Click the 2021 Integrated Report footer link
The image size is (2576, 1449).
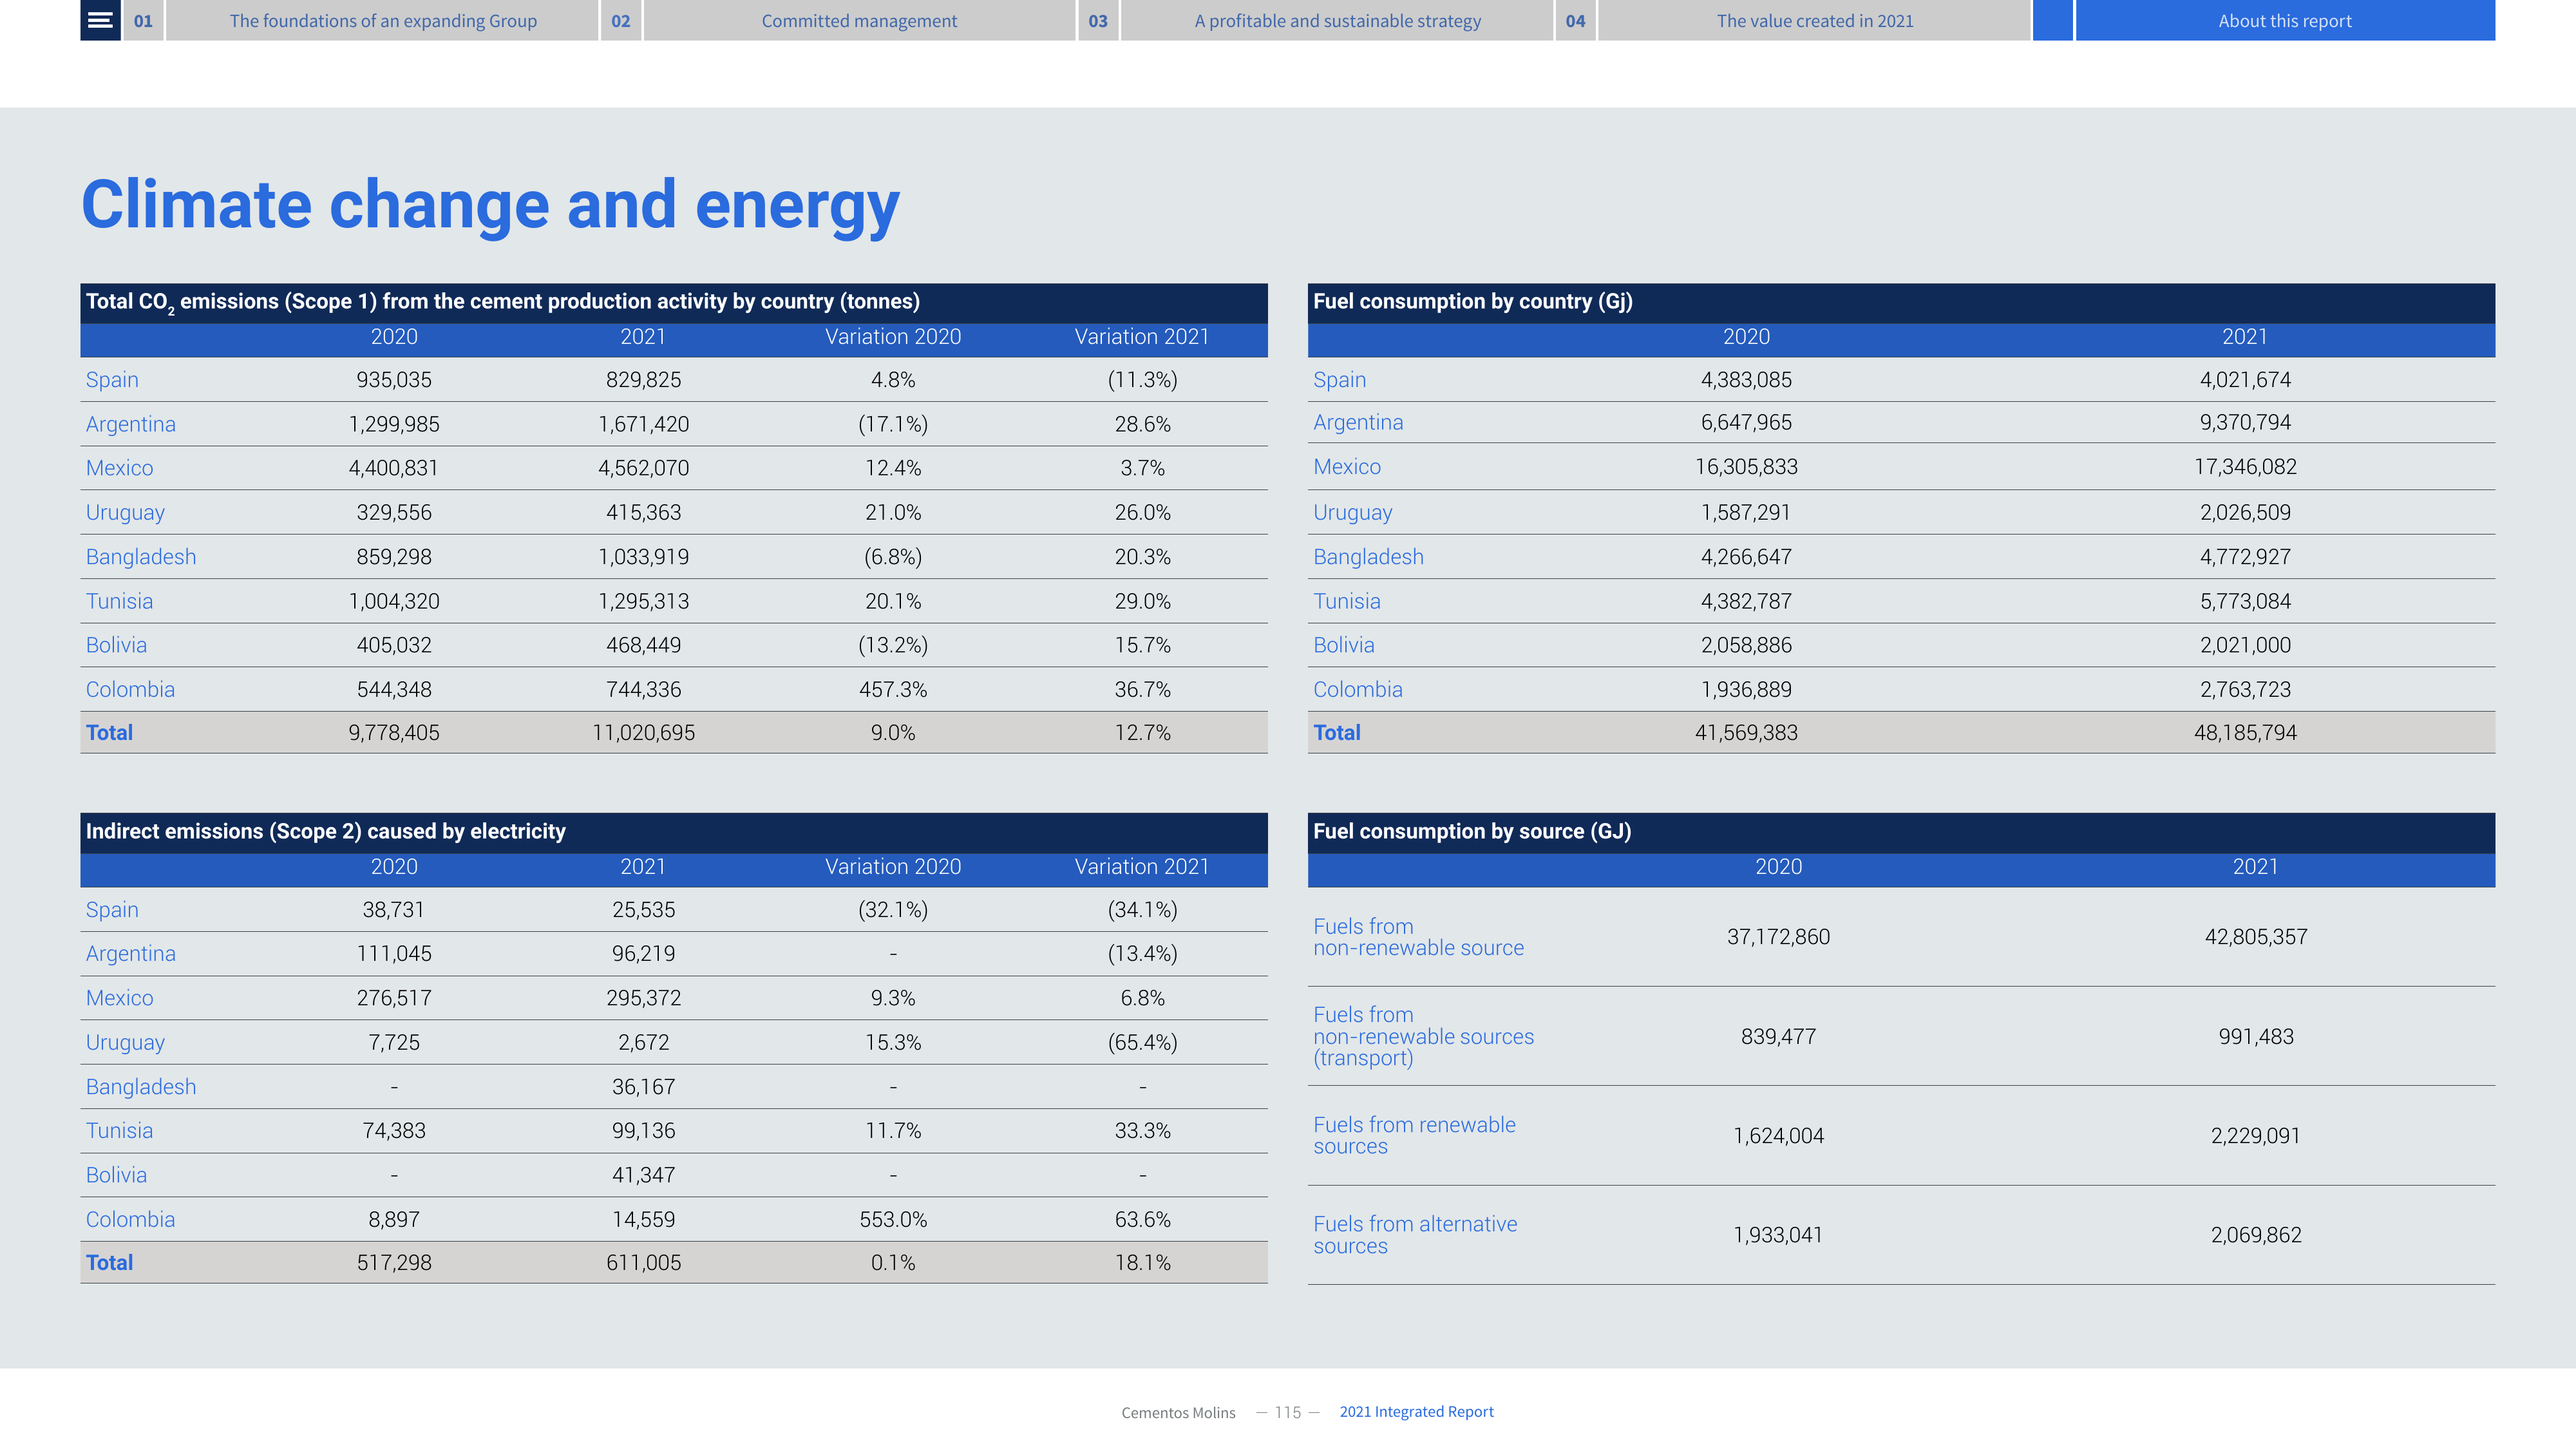[x=1416, y=1411]
